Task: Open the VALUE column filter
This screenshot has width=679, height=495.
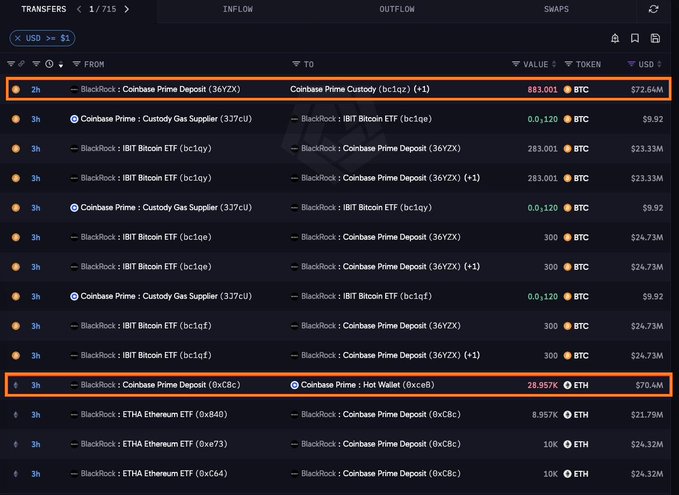Action: point(516,64)
